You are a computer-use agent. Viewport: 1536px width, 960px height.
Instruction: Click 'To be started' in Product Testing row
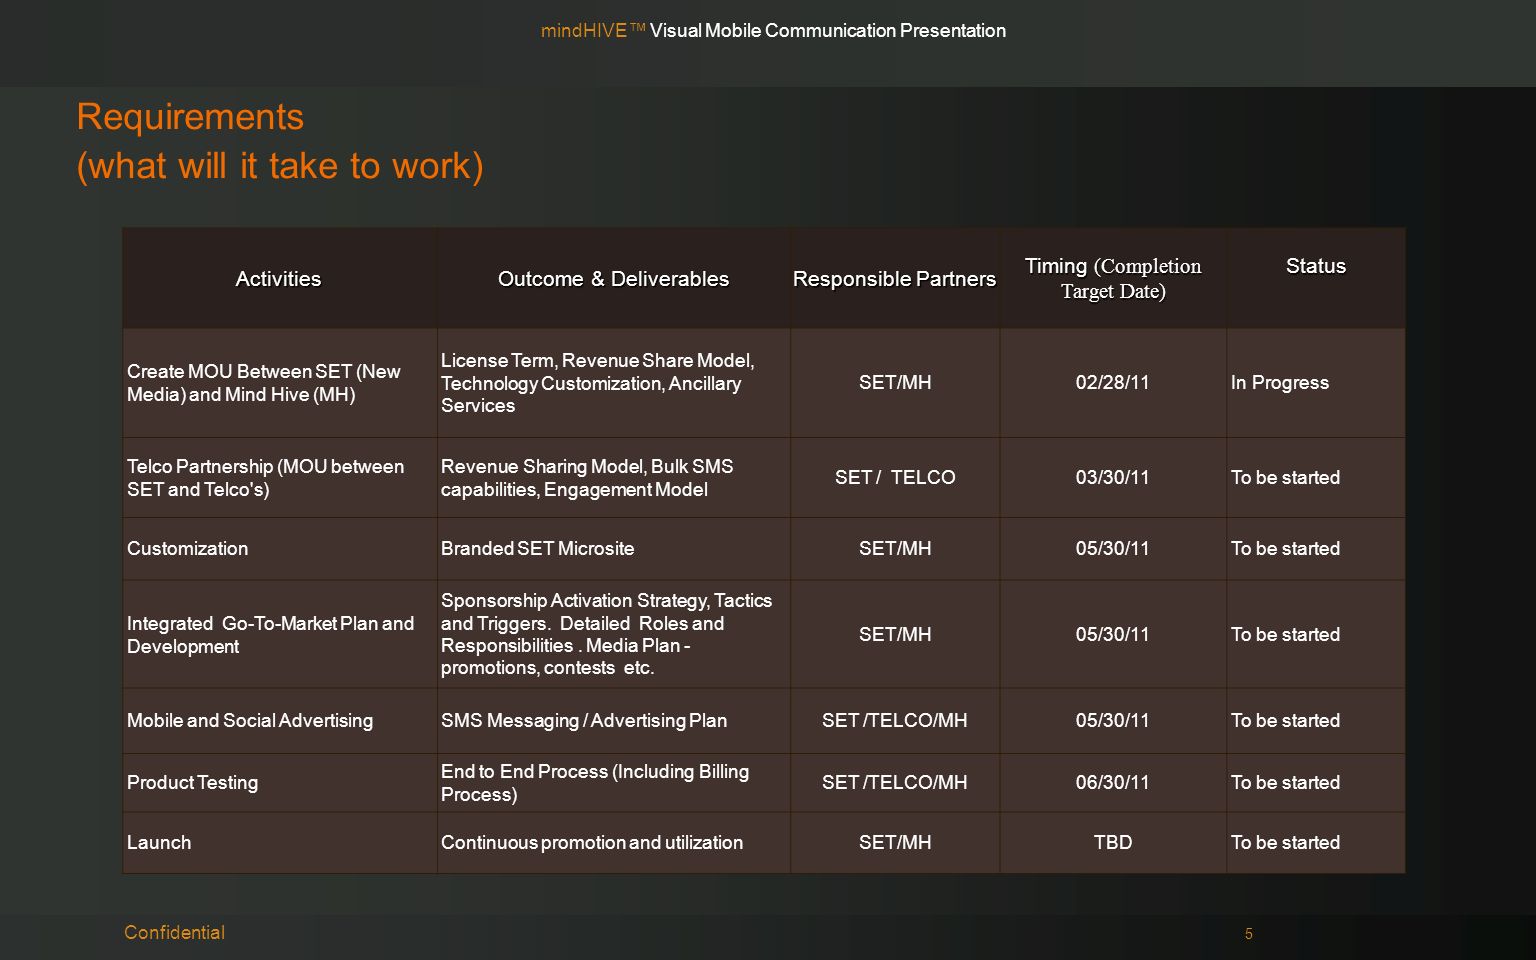pos(1316,782)
